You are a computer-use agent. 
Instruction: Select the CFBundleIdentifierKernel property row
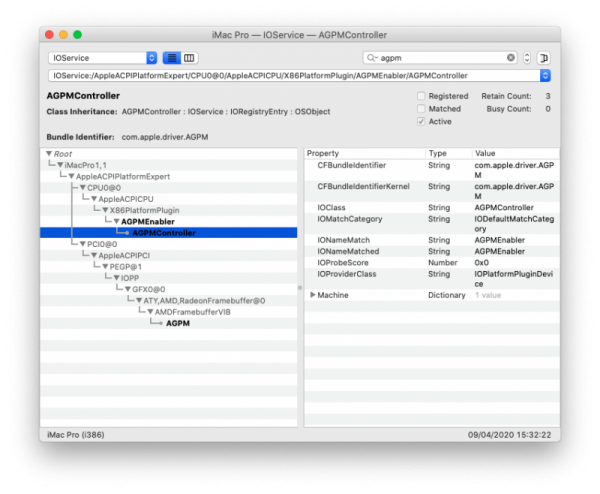432,191
